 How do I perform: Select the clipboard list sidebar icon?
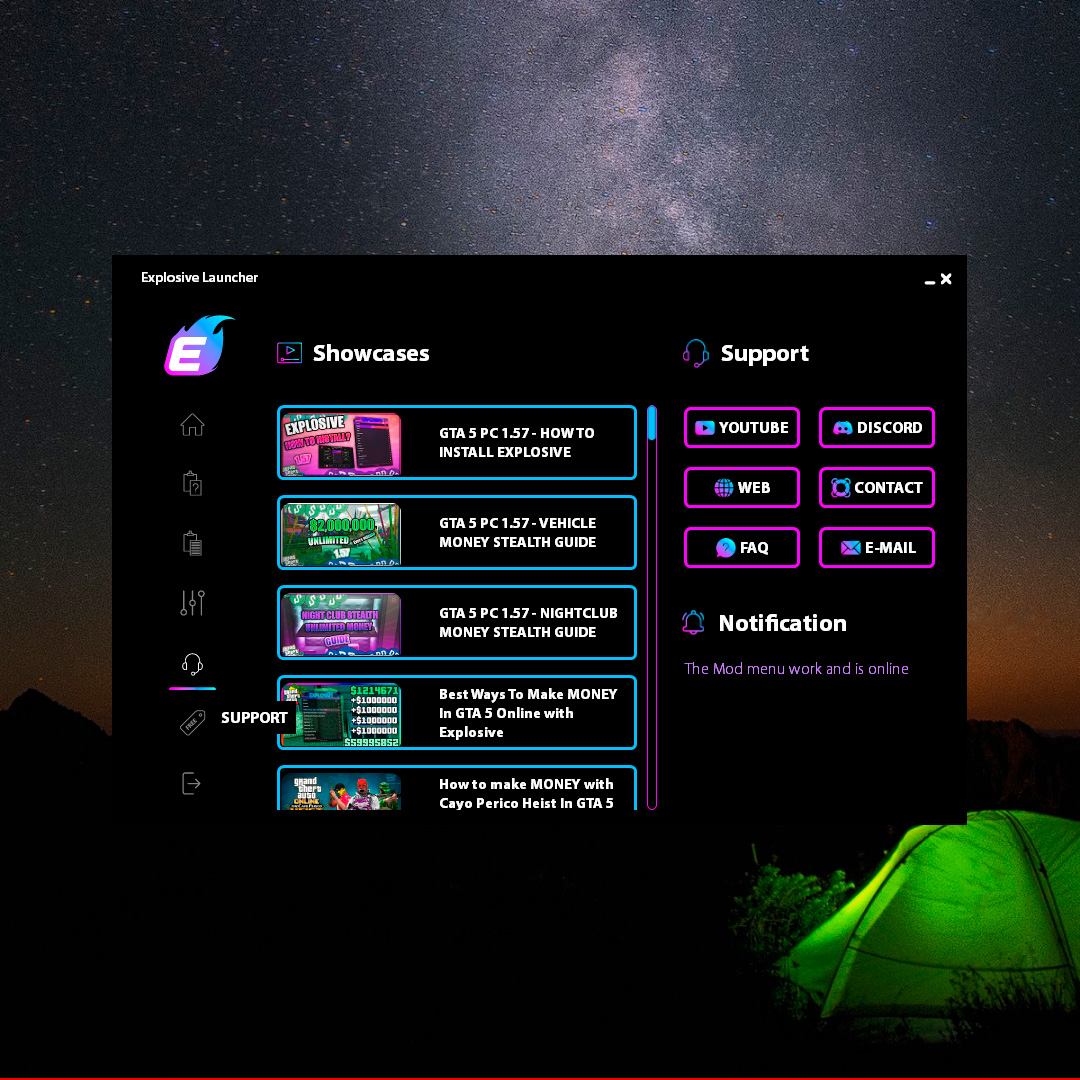coord(192,544)
